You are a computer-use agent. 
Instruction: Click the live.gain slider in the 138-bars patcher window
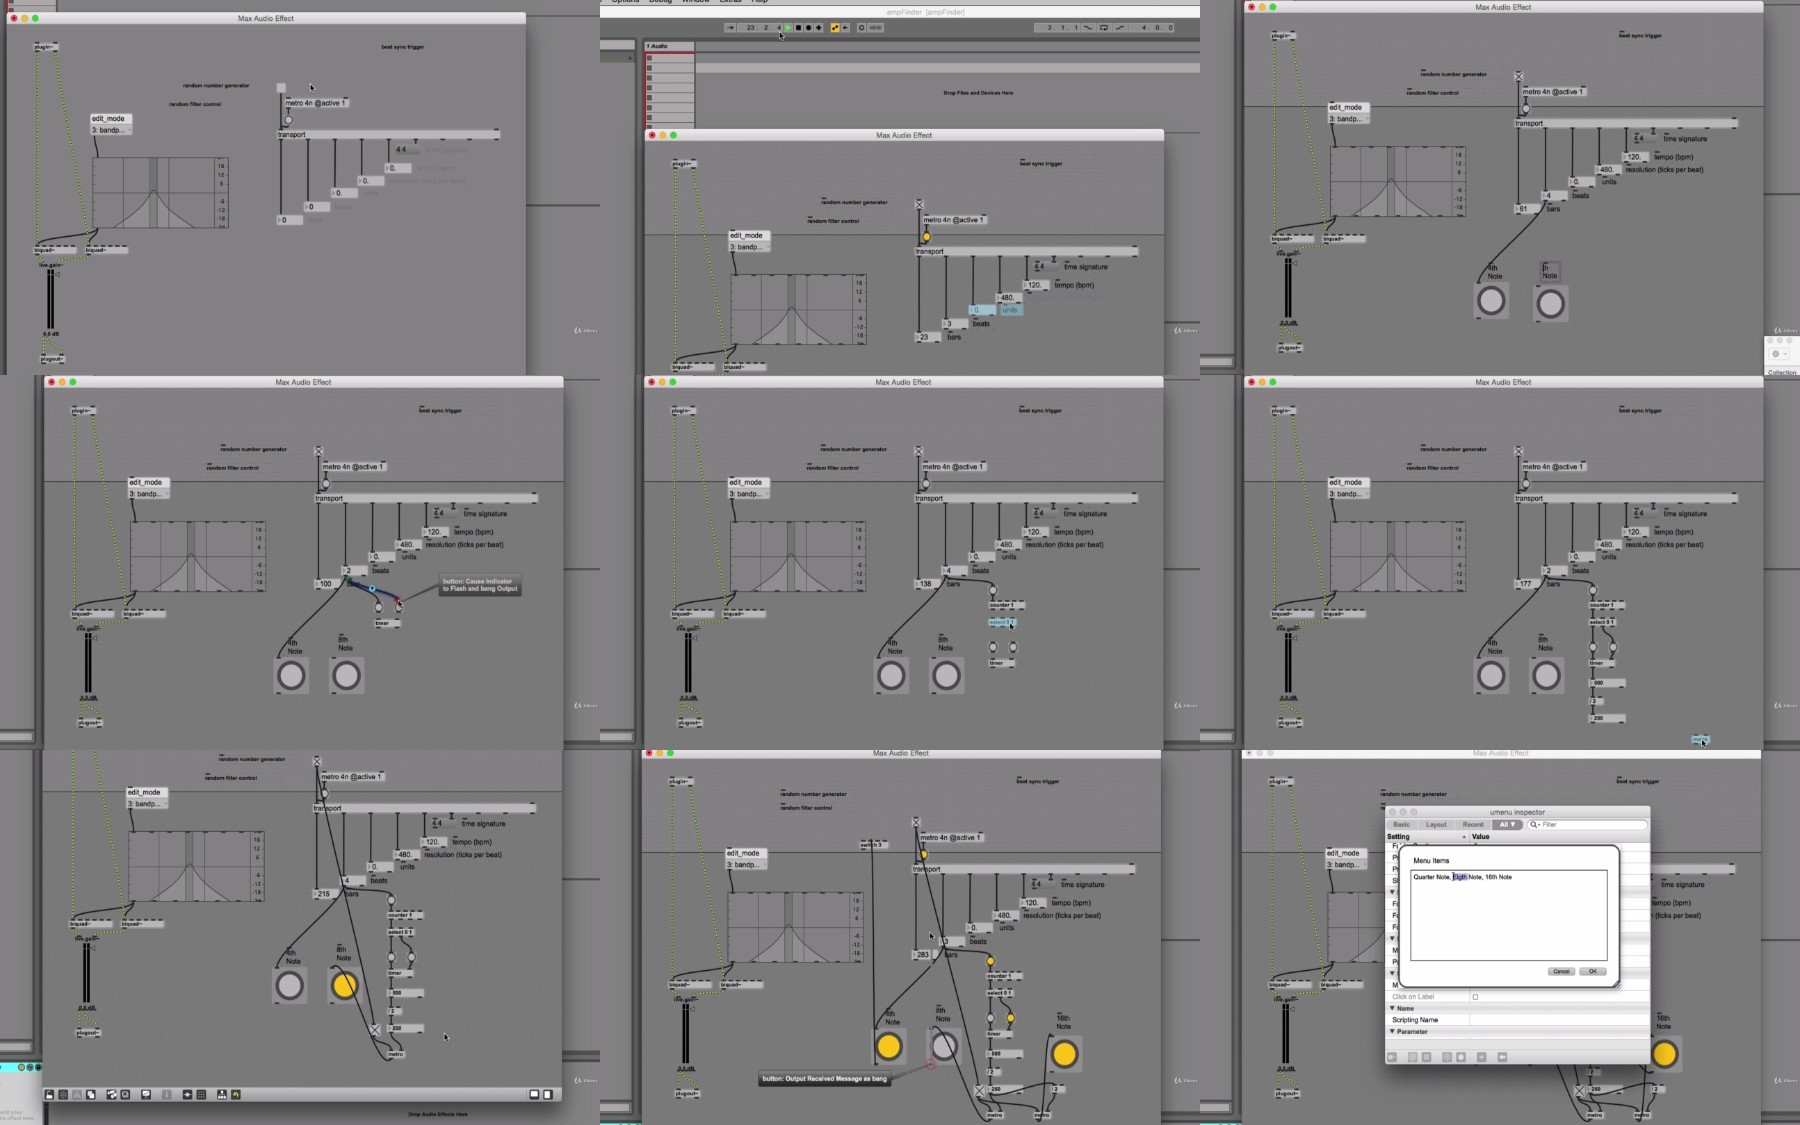point(689,663)
